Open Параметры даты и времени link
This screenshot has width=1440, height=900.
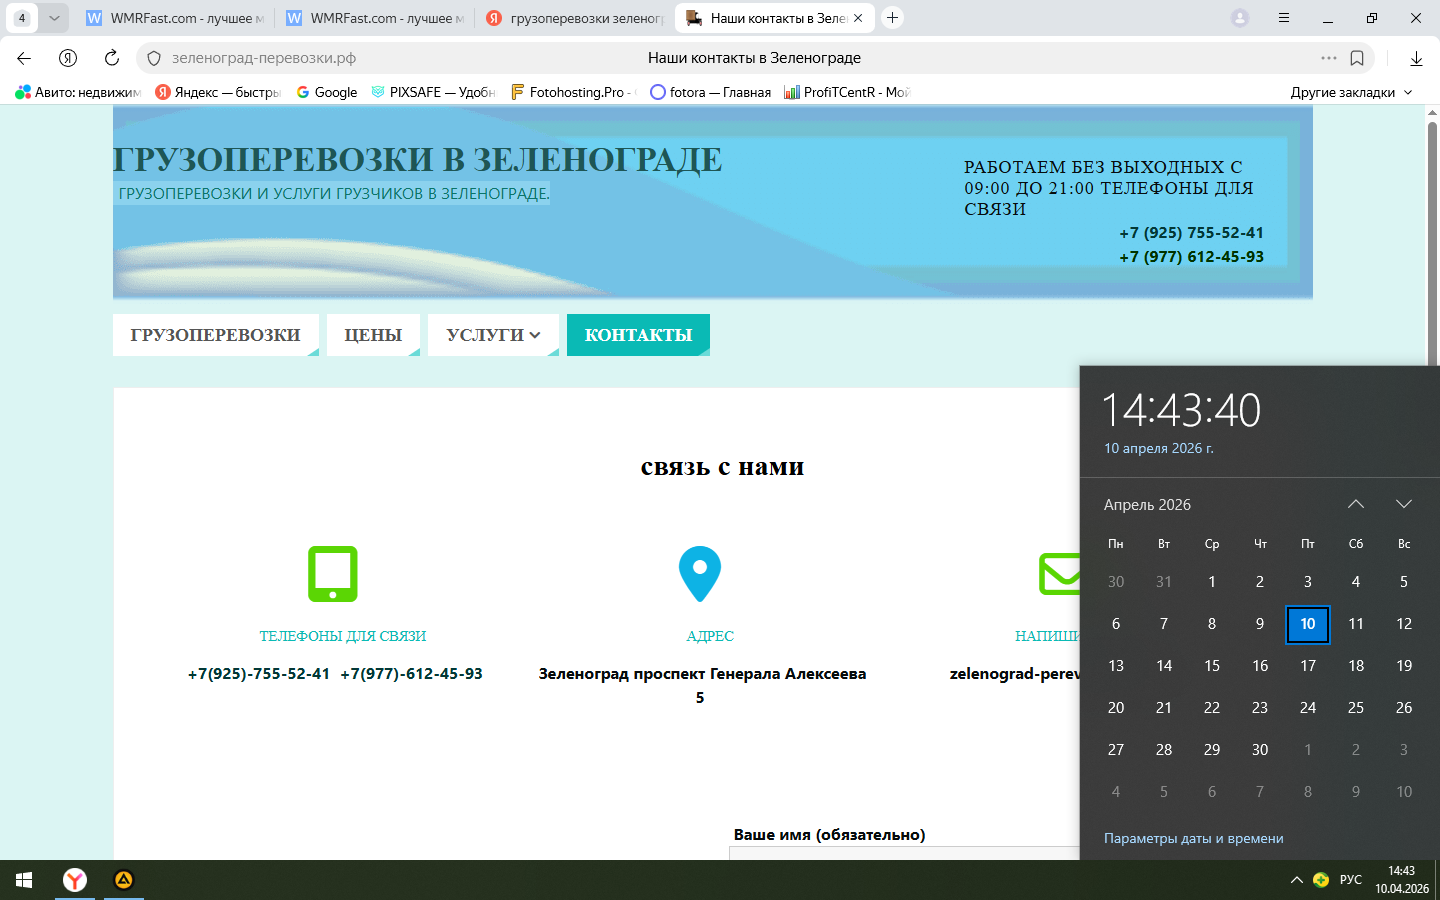click(x=1193, y=838)
